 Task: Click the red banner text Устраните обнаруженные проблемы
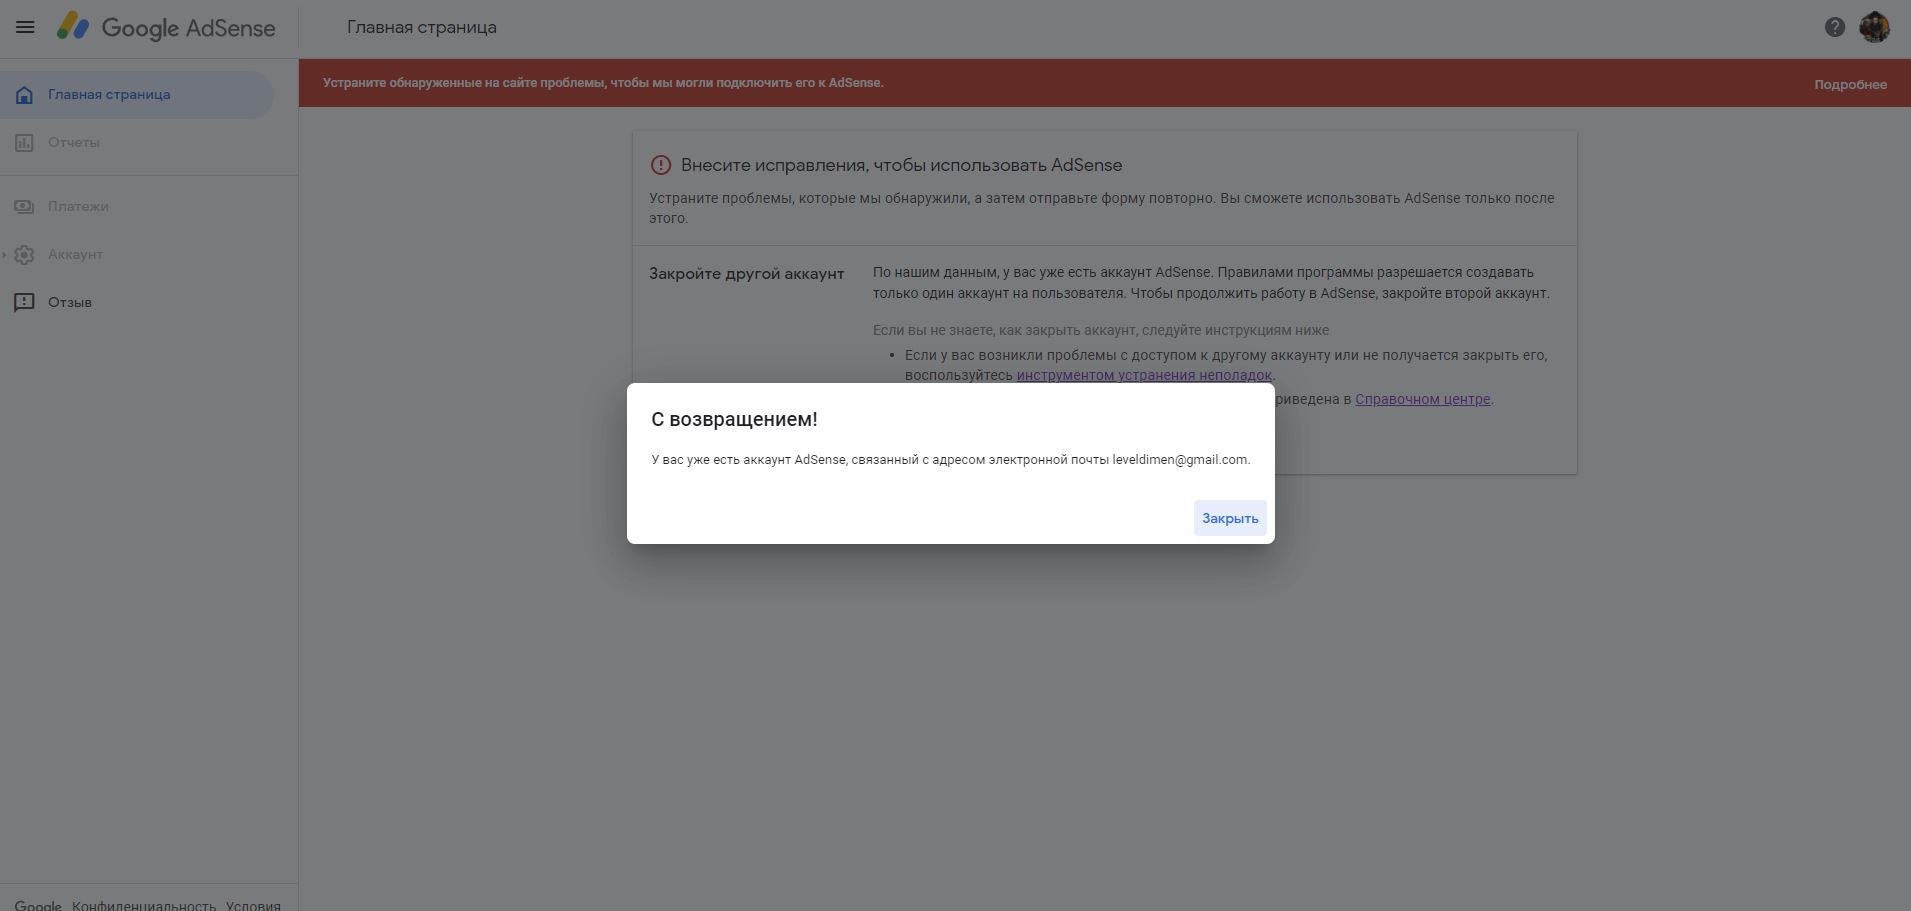pyautogui.click(x=603, y=83)
